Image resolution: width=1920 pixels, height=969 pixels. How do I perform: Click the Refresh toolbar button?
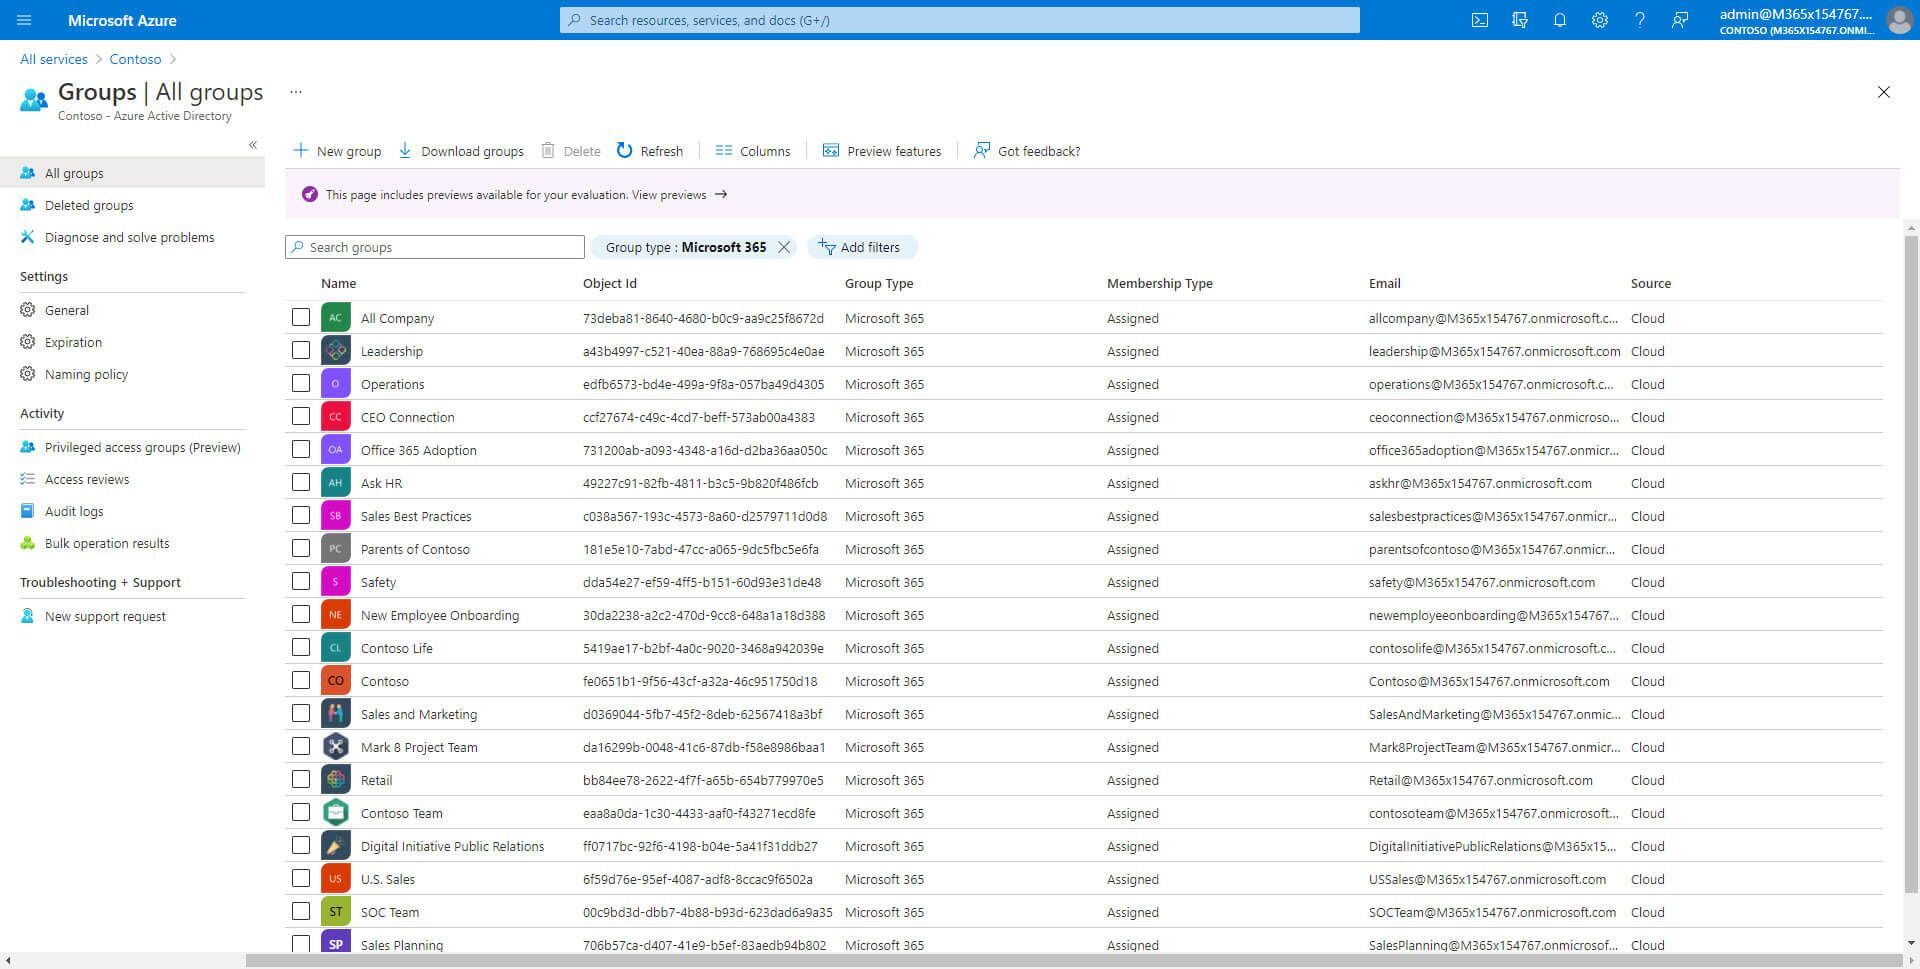pos(650,151)
